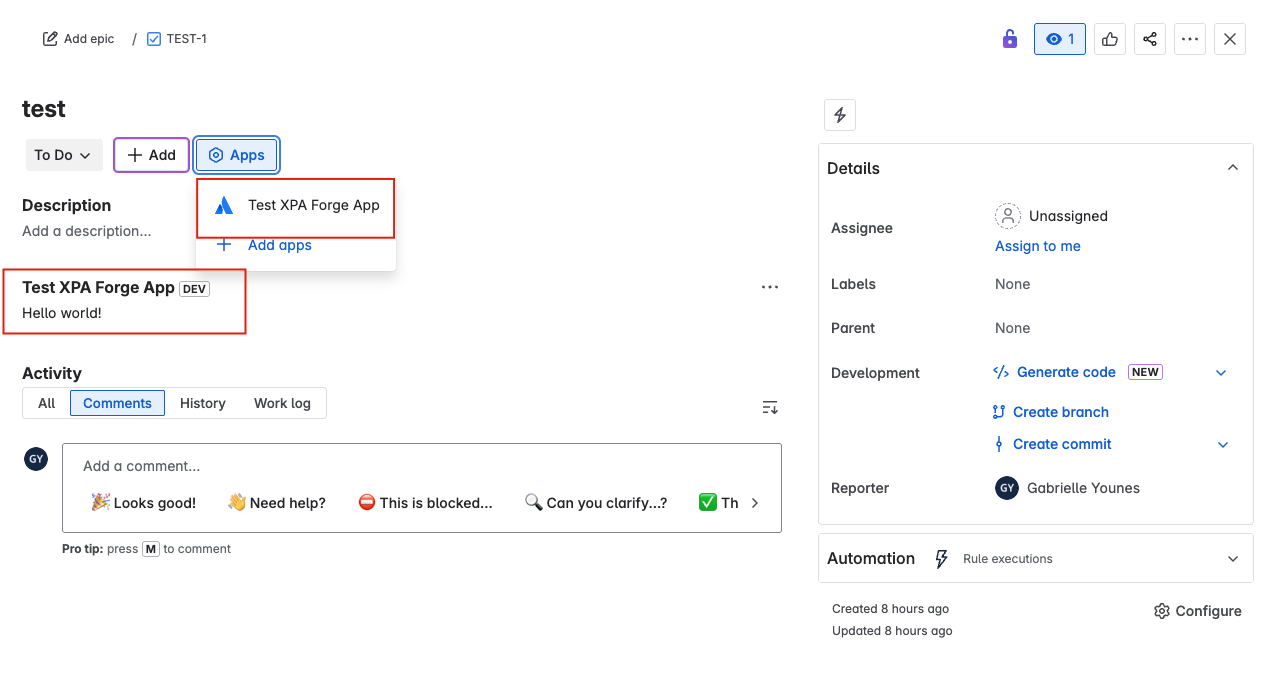Viewport: 1277px width, 694px height.
Task: Open the To Do status dropdown
Action: tap(63, 155)
